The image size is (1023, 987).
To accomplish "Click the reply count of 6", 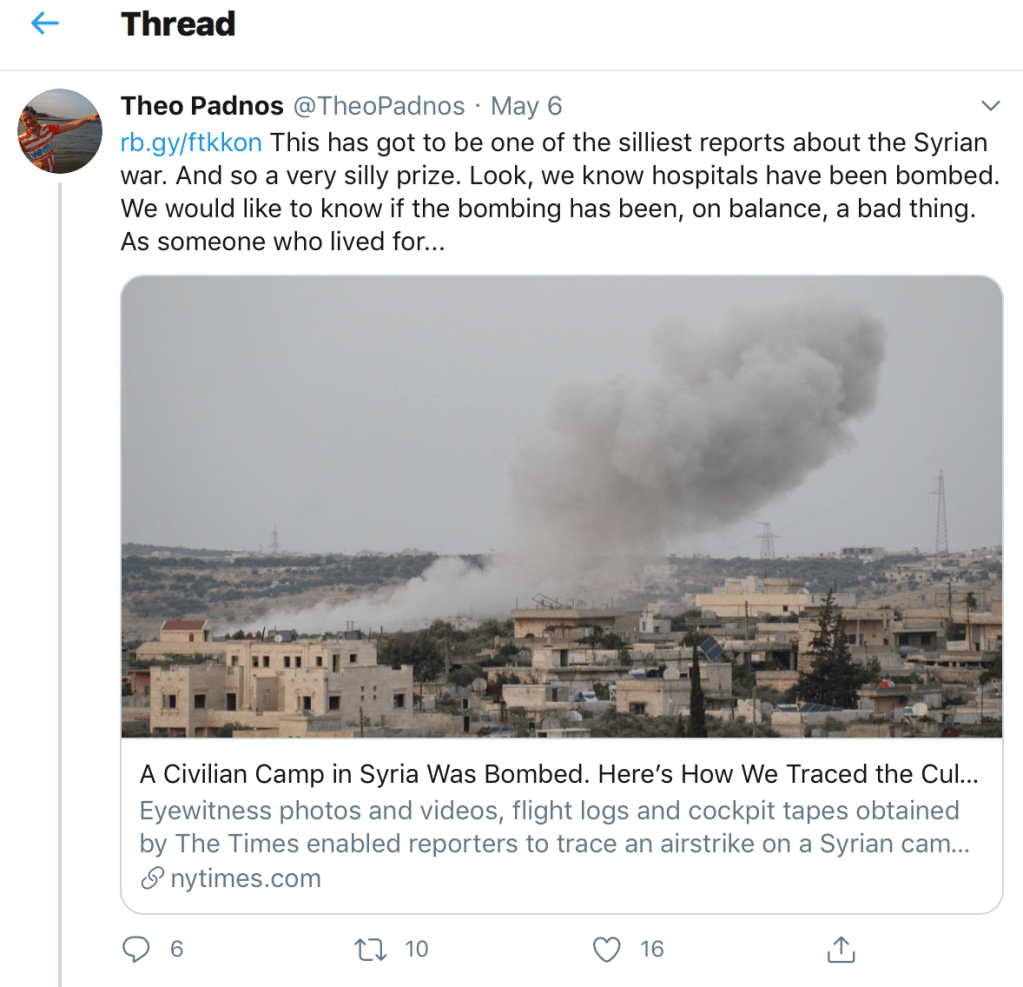I will 177,949.
